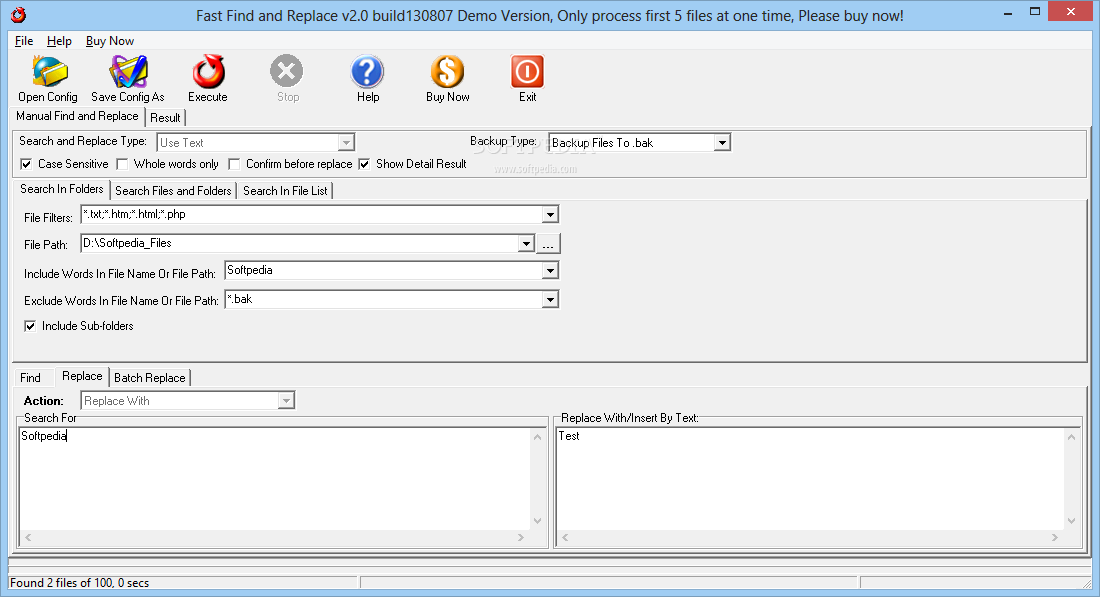Switch to Search Files and Folders tab

(173, 191)
